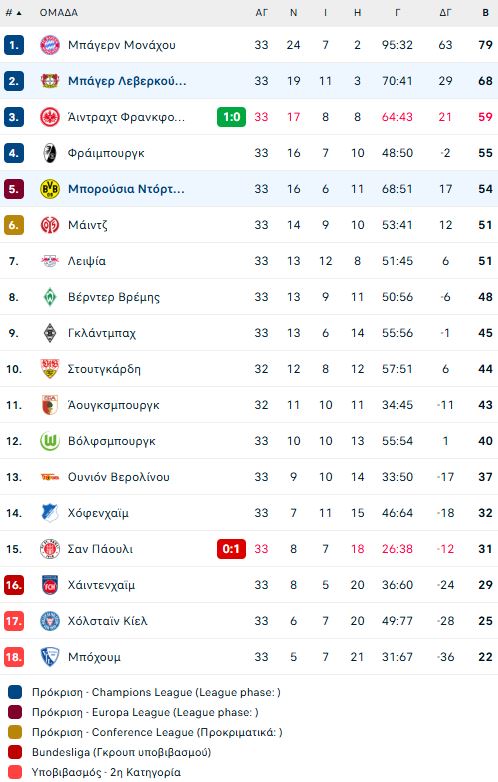Sort by the ΔΓ goal difference header
Viewport: 498px width, 782px height.
445,12
